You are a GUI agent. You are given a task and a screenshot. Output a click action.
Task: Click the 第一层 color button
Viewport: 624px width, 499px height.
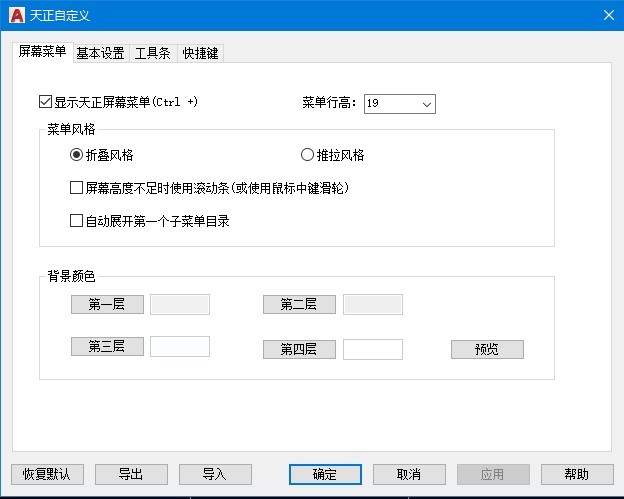(107, 304)
